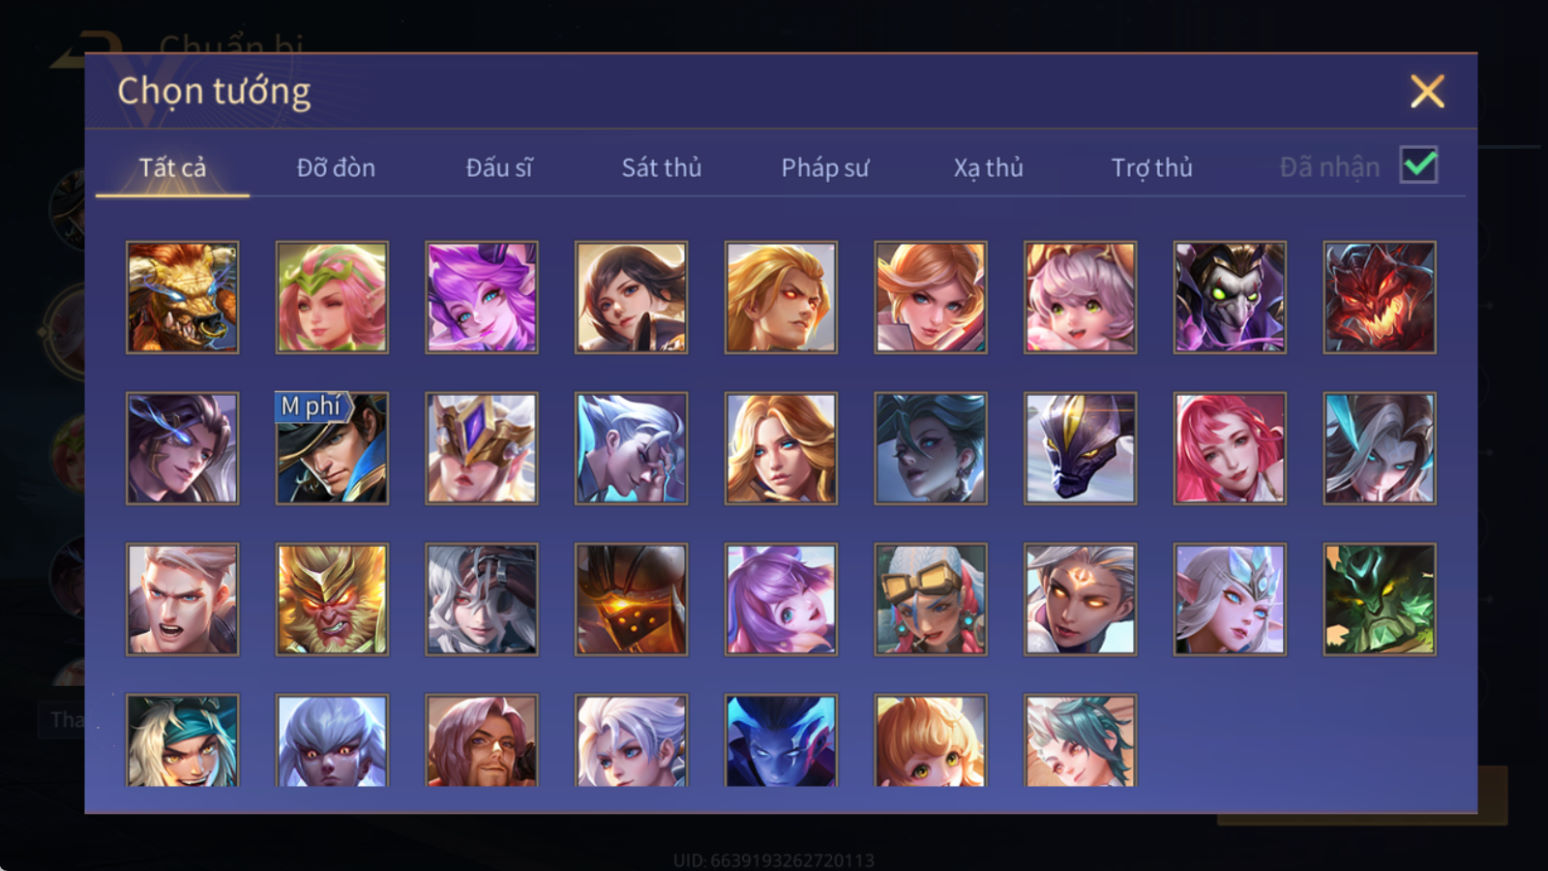Image resolution: width=1548 pixels, height=871 pixels.
Task: Select the blue-skinned dark hero portrait
Action: pyautogui.click(x=781, y=740)
